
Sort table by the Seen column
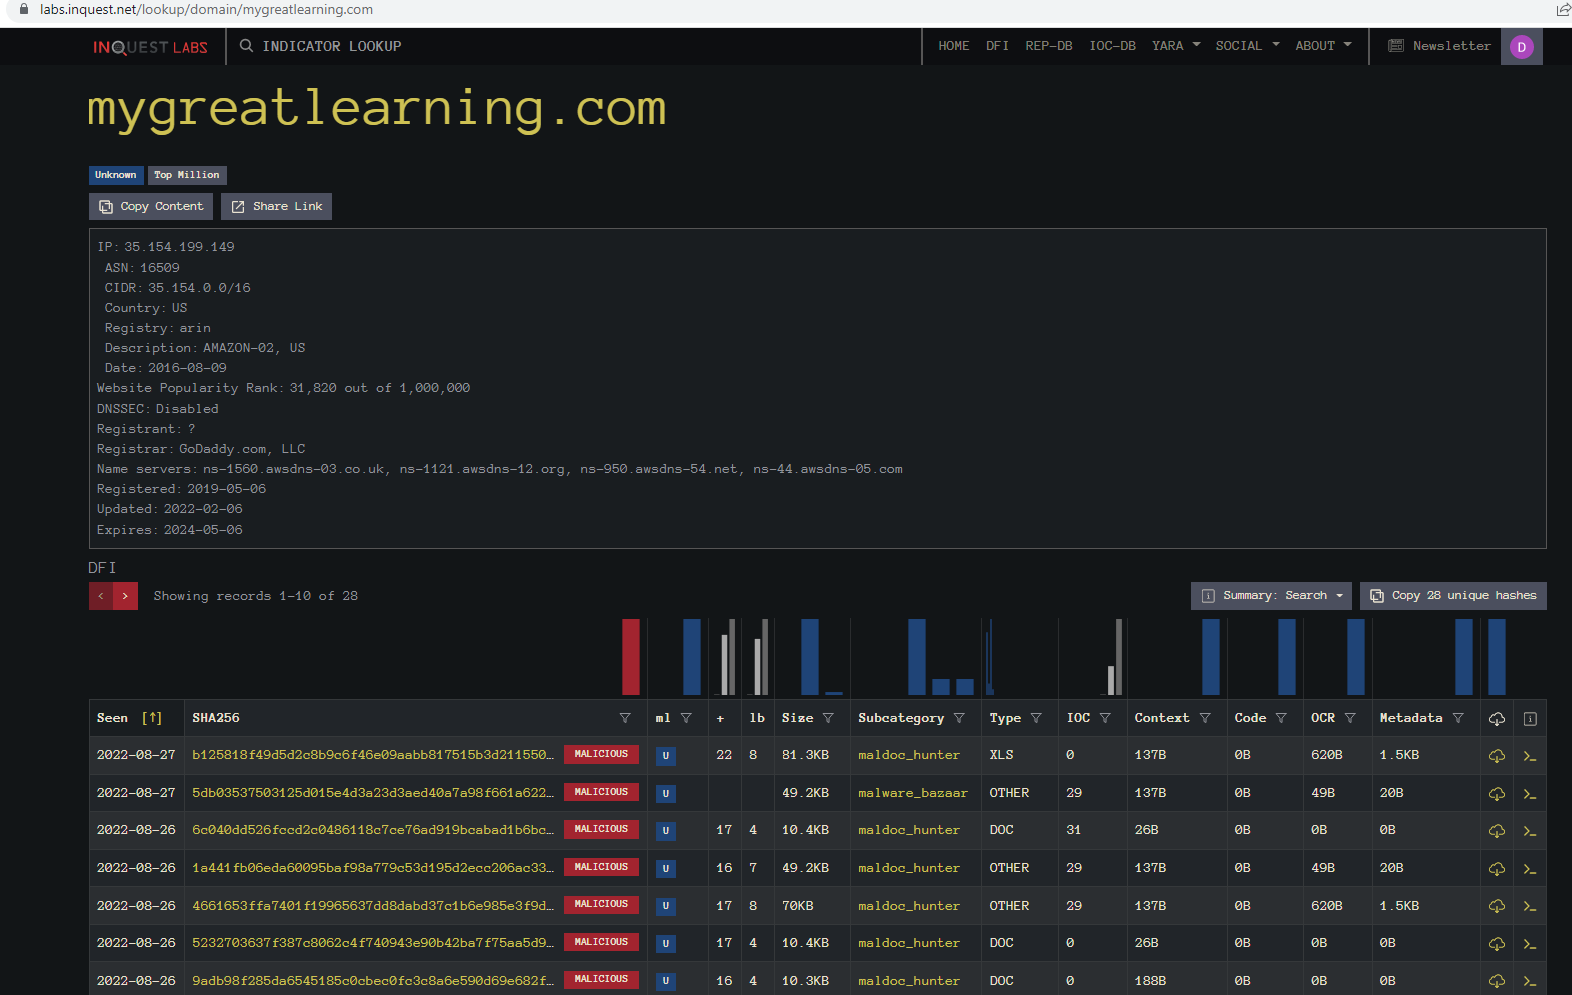pyautogui.click(x=129, y=718)
